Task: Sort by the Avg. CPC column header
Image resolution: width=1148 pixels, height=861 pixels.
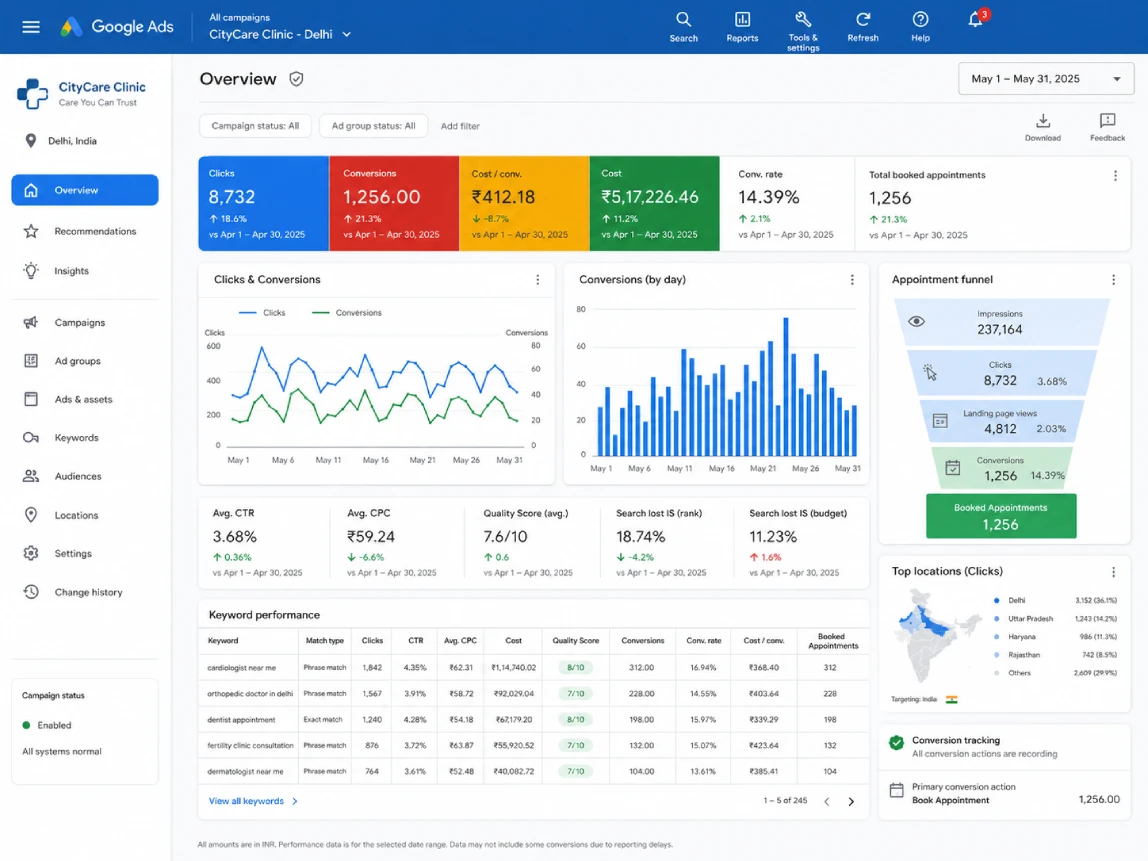Action: pyautogui.click(x=460, y=641)
